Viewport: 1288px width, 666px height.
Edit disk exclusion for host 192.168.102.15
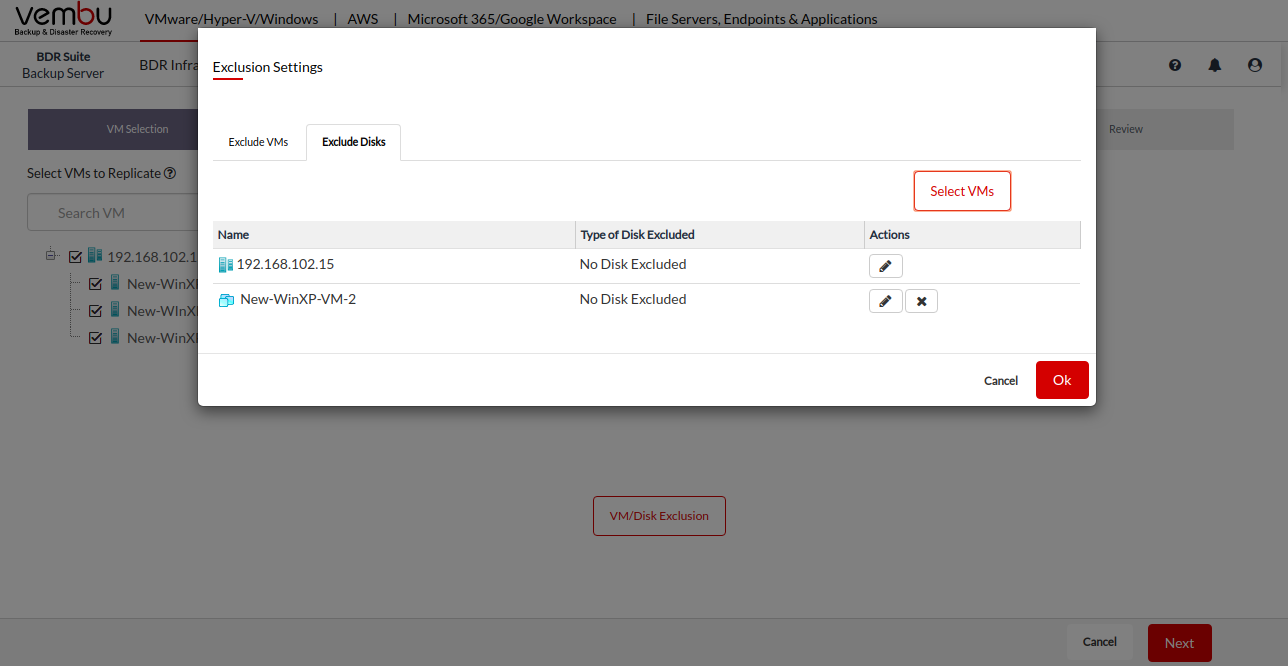click(x=885, y=266)
